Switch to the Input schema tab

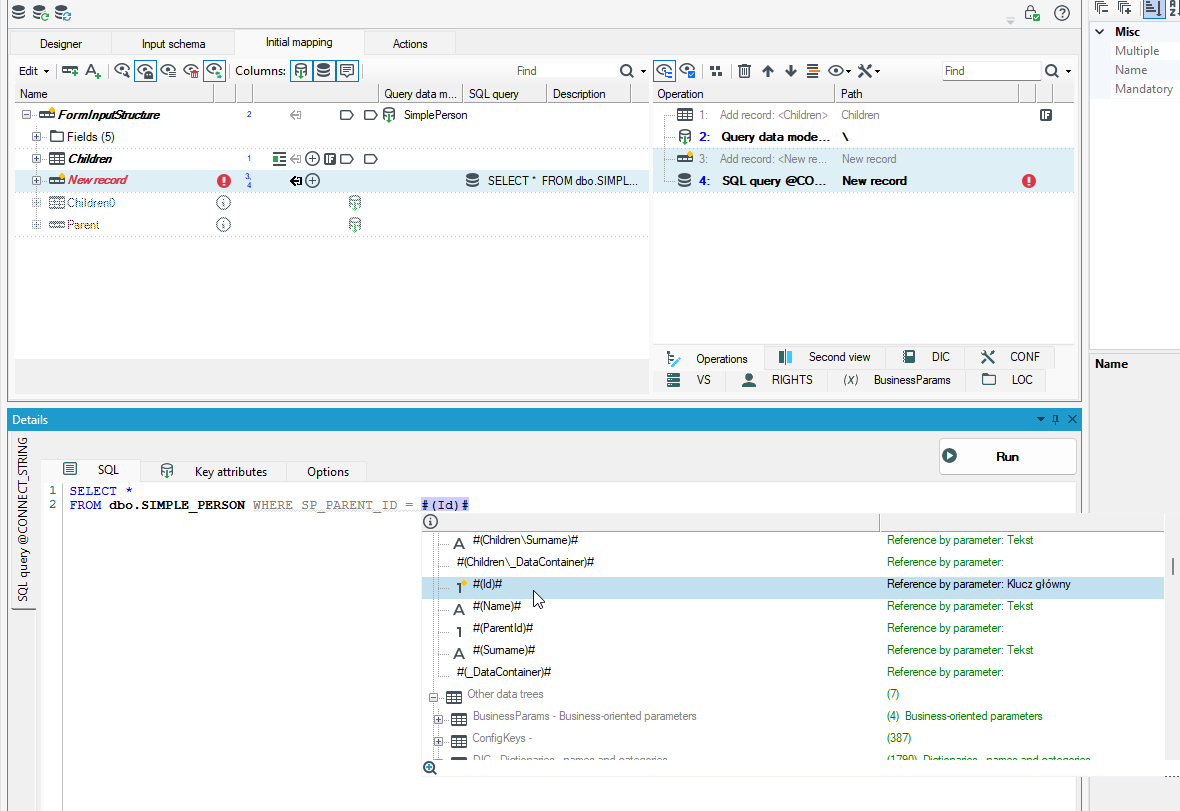pos(173,44)
